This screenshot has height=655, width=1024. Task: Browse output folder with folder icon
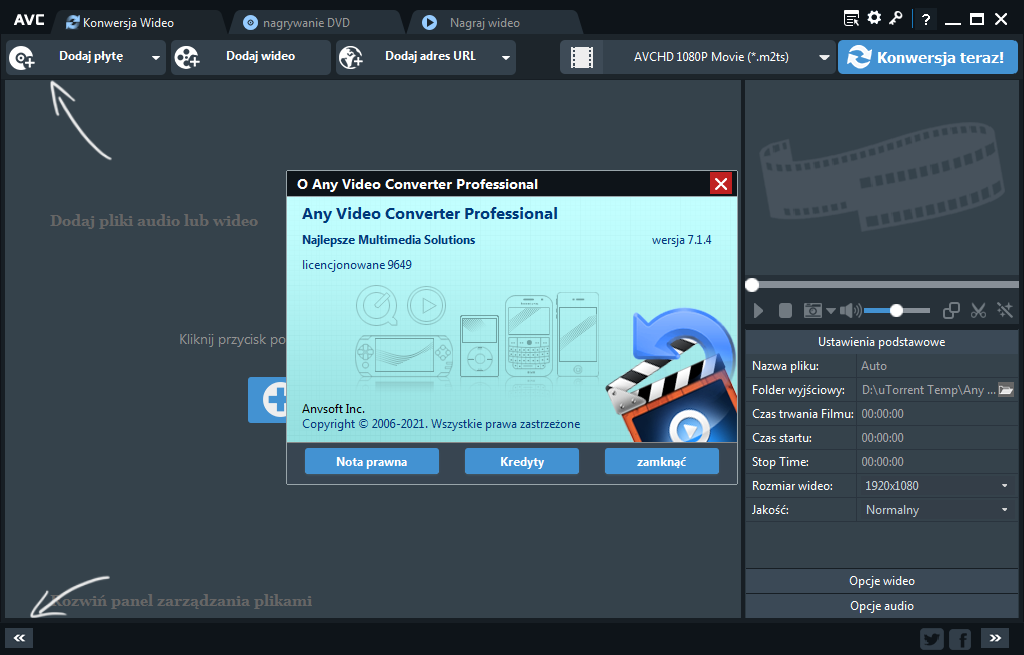pyautogui.click(x=1006, y=390)
